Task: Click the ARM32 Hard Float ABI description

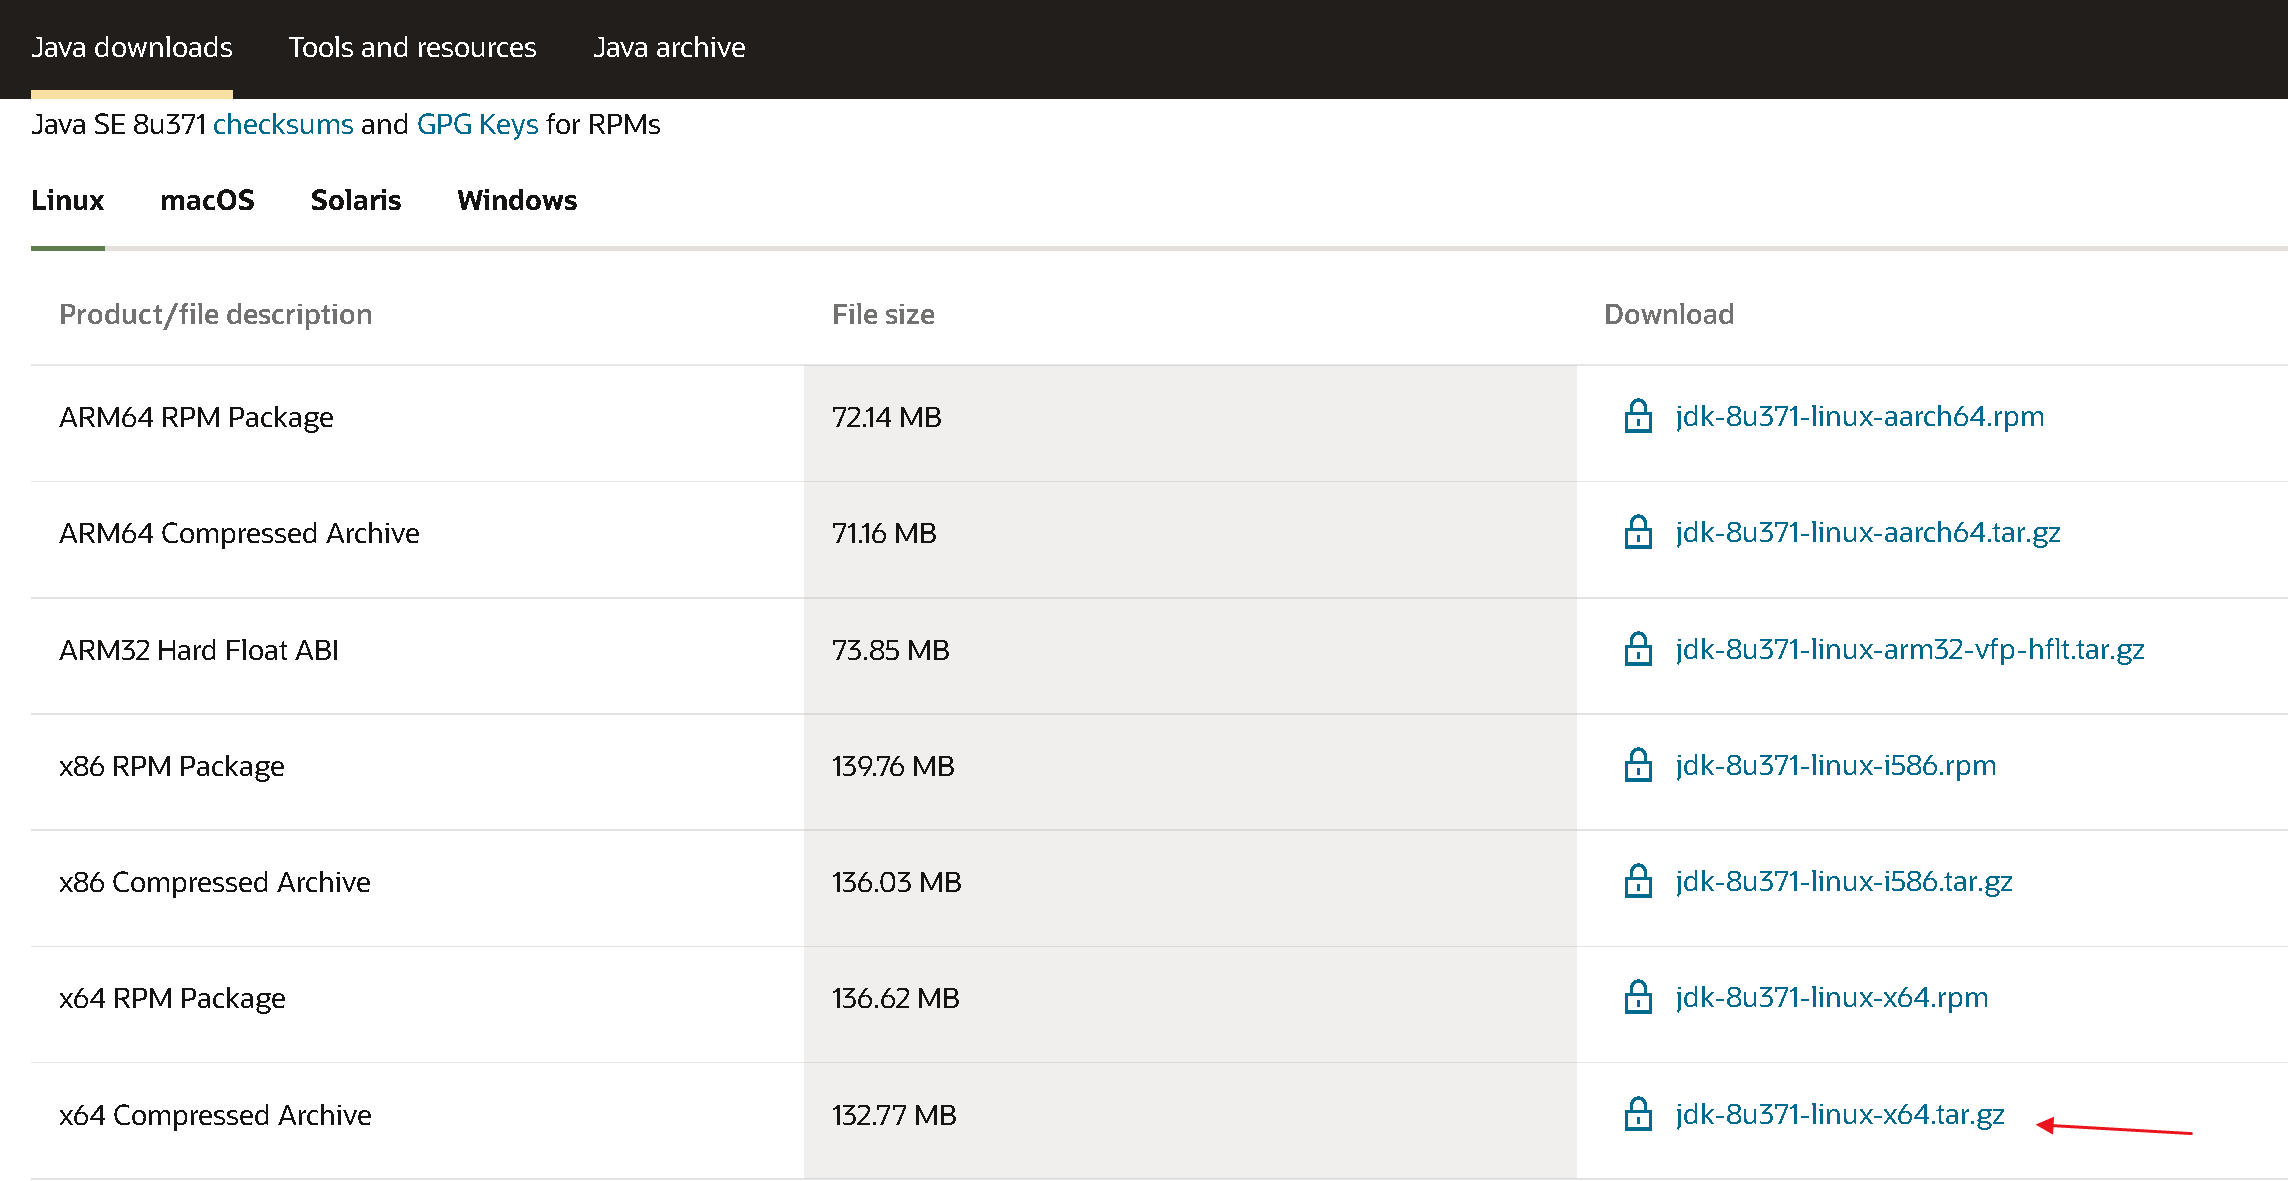Action: 199,650
